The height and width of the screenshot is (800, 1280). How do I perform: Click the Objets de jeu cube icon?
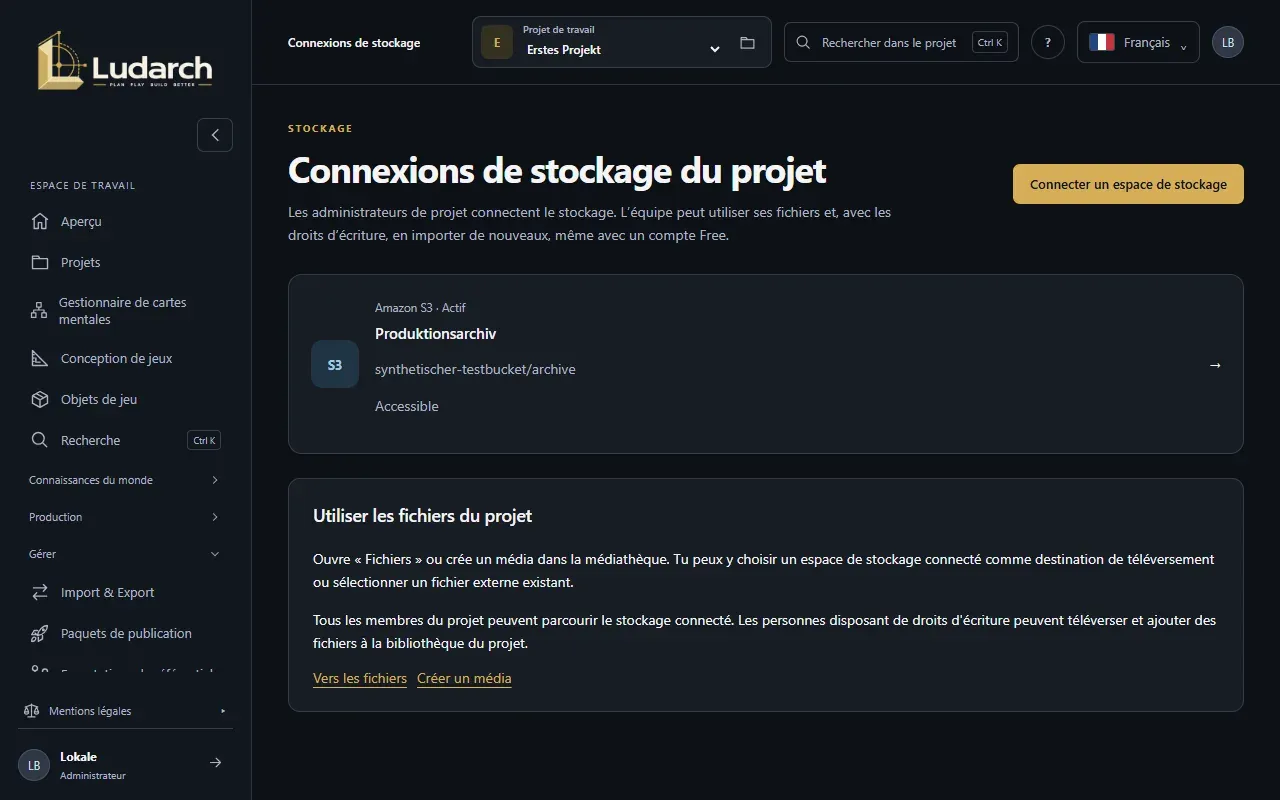(x=40, y=399)
